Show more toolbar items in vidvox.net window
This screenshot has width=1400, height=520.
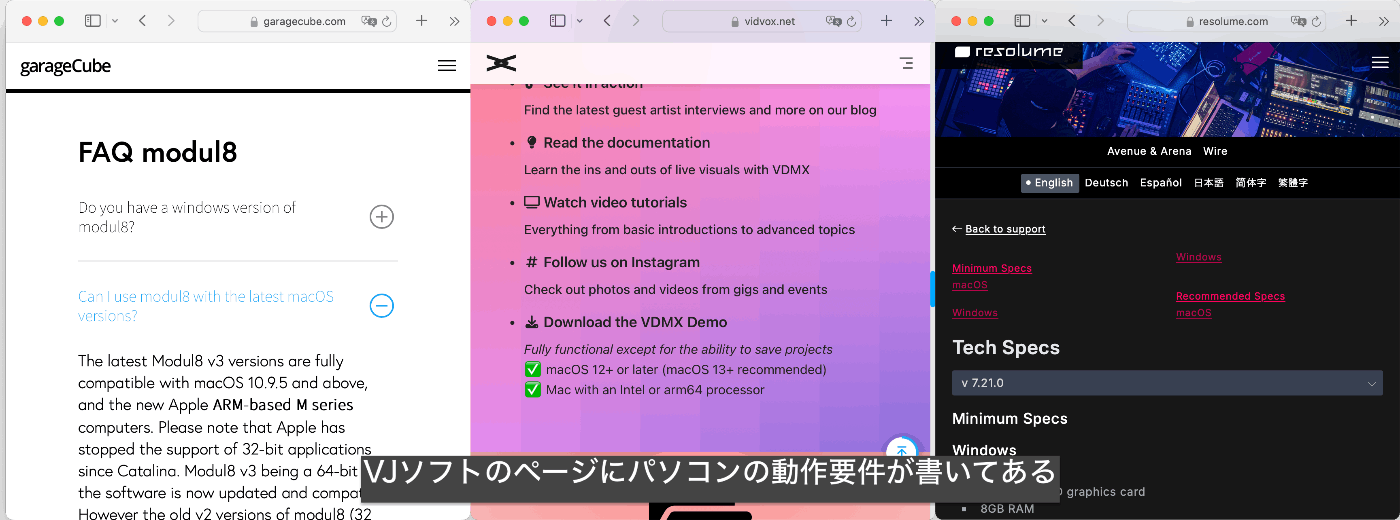(x=919, y=21)
